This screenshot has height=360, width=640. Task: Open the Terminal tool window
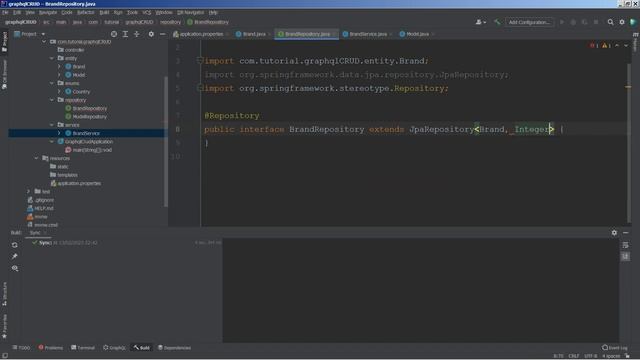point(83,348)
